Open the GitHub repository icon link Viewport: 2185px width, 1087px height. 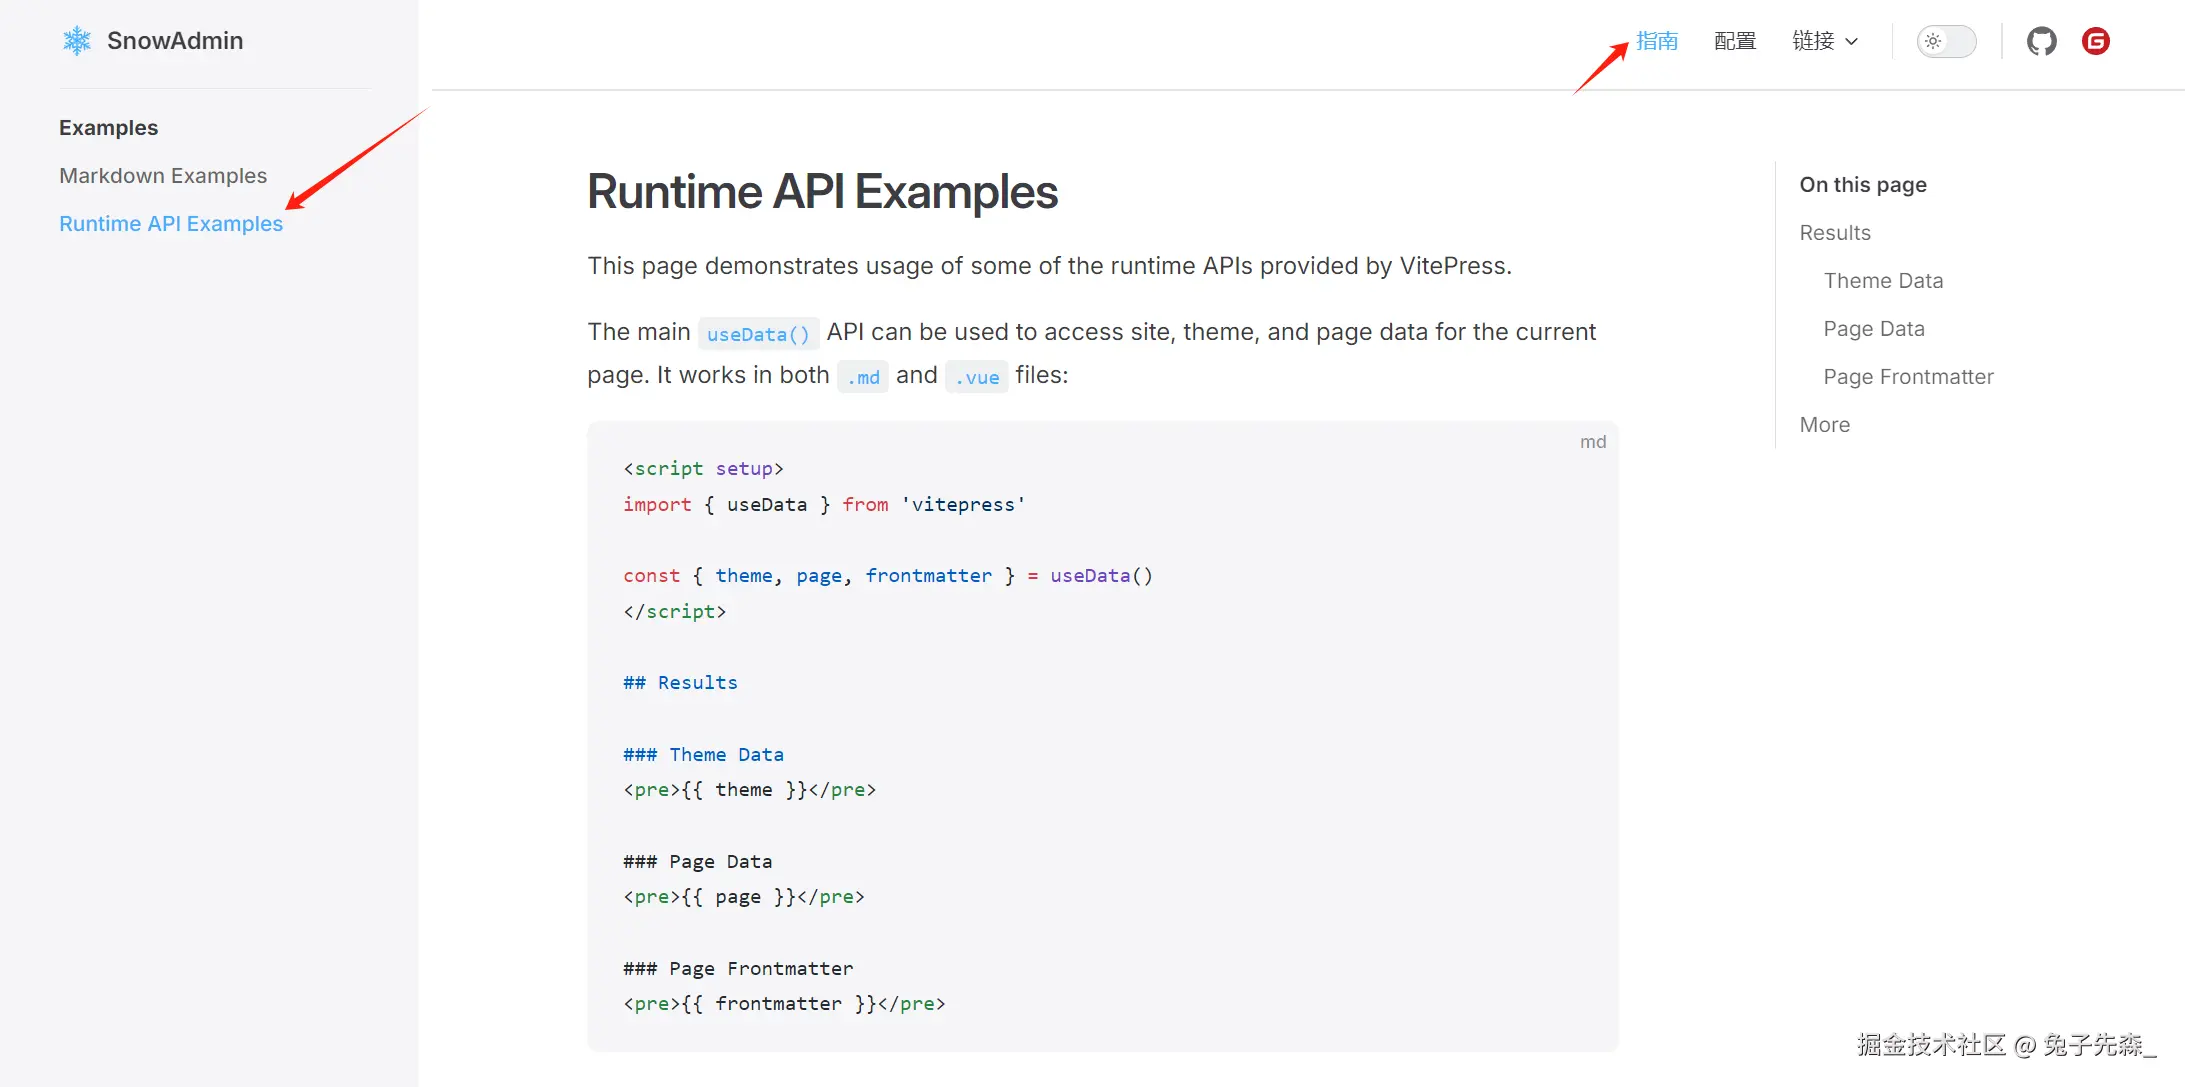(2041, 41)
